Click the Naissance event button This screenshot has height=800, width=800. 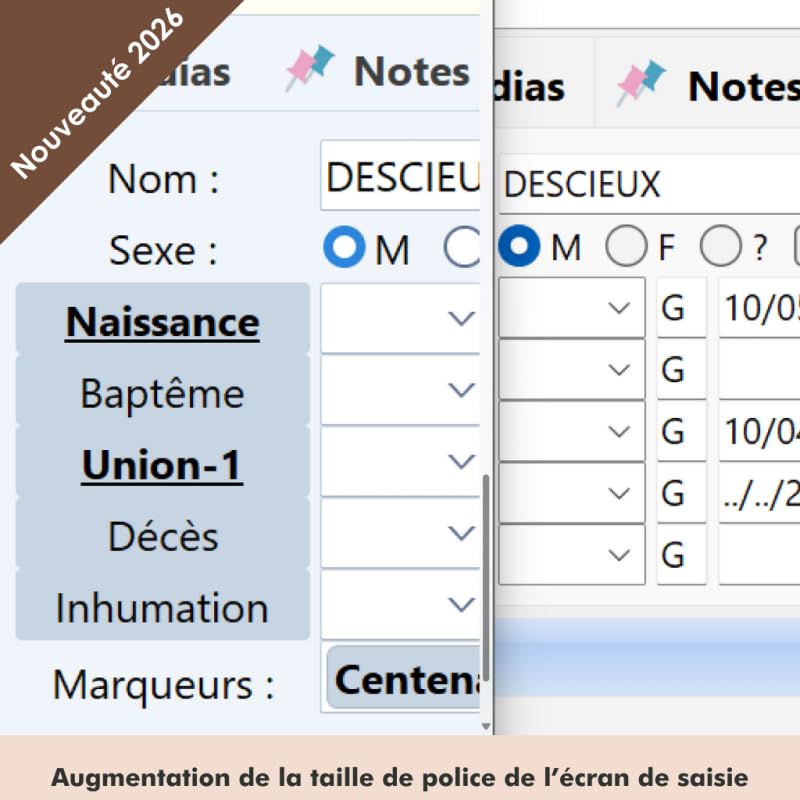(x=163, y=318)
